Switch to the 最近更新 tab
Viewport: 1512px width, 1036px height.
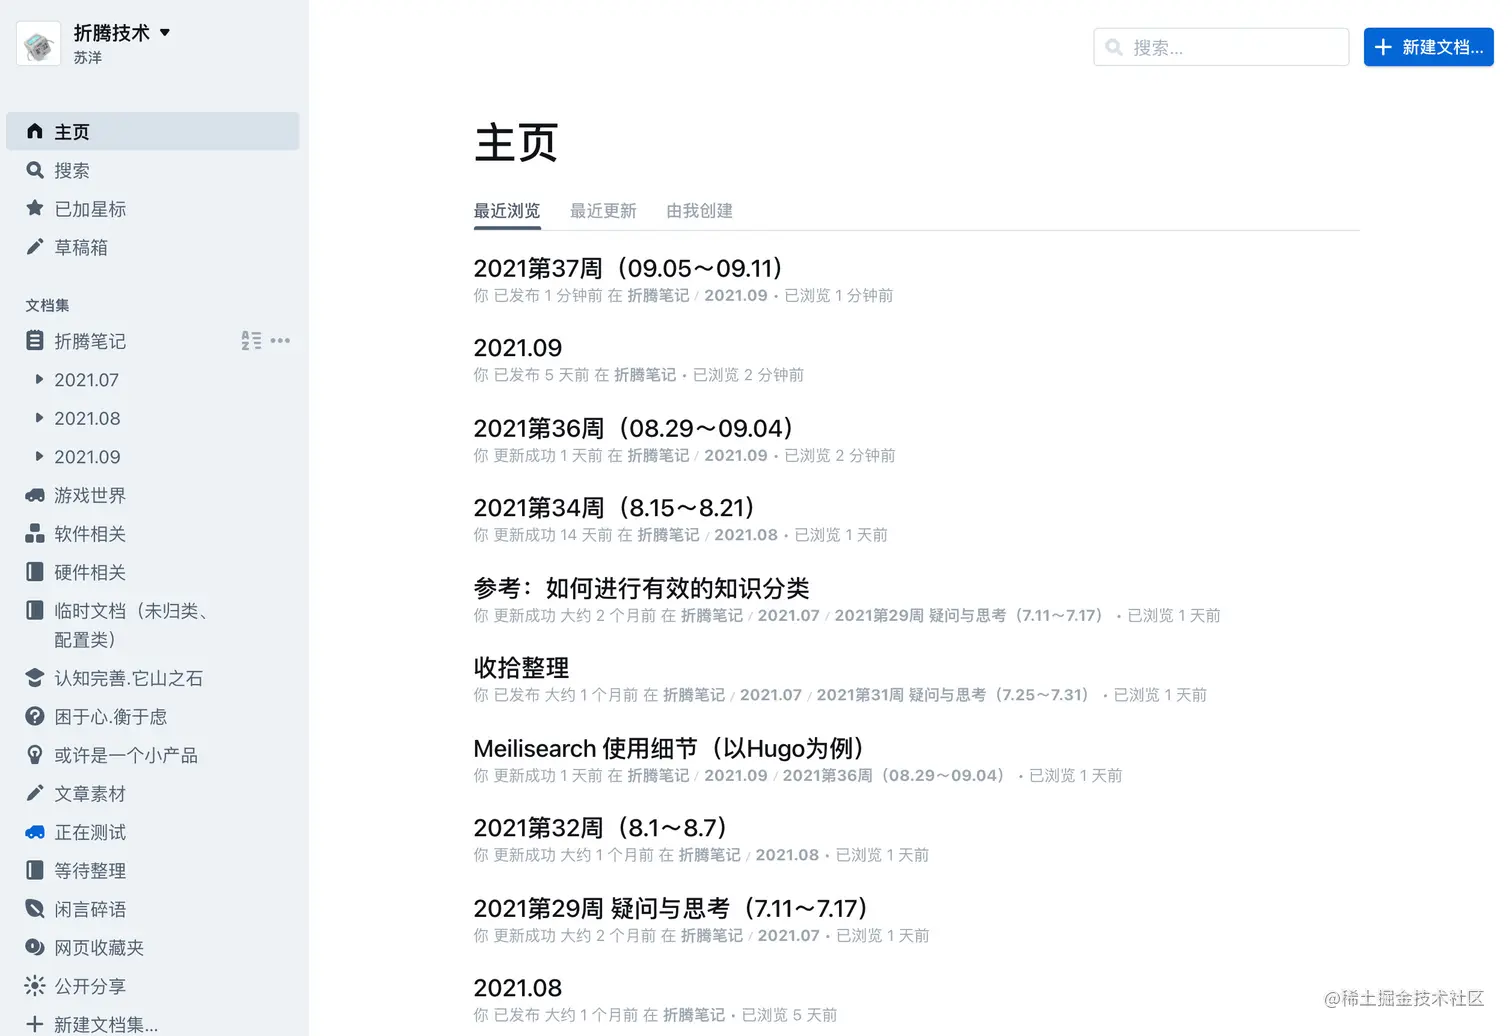coord(603,211)
